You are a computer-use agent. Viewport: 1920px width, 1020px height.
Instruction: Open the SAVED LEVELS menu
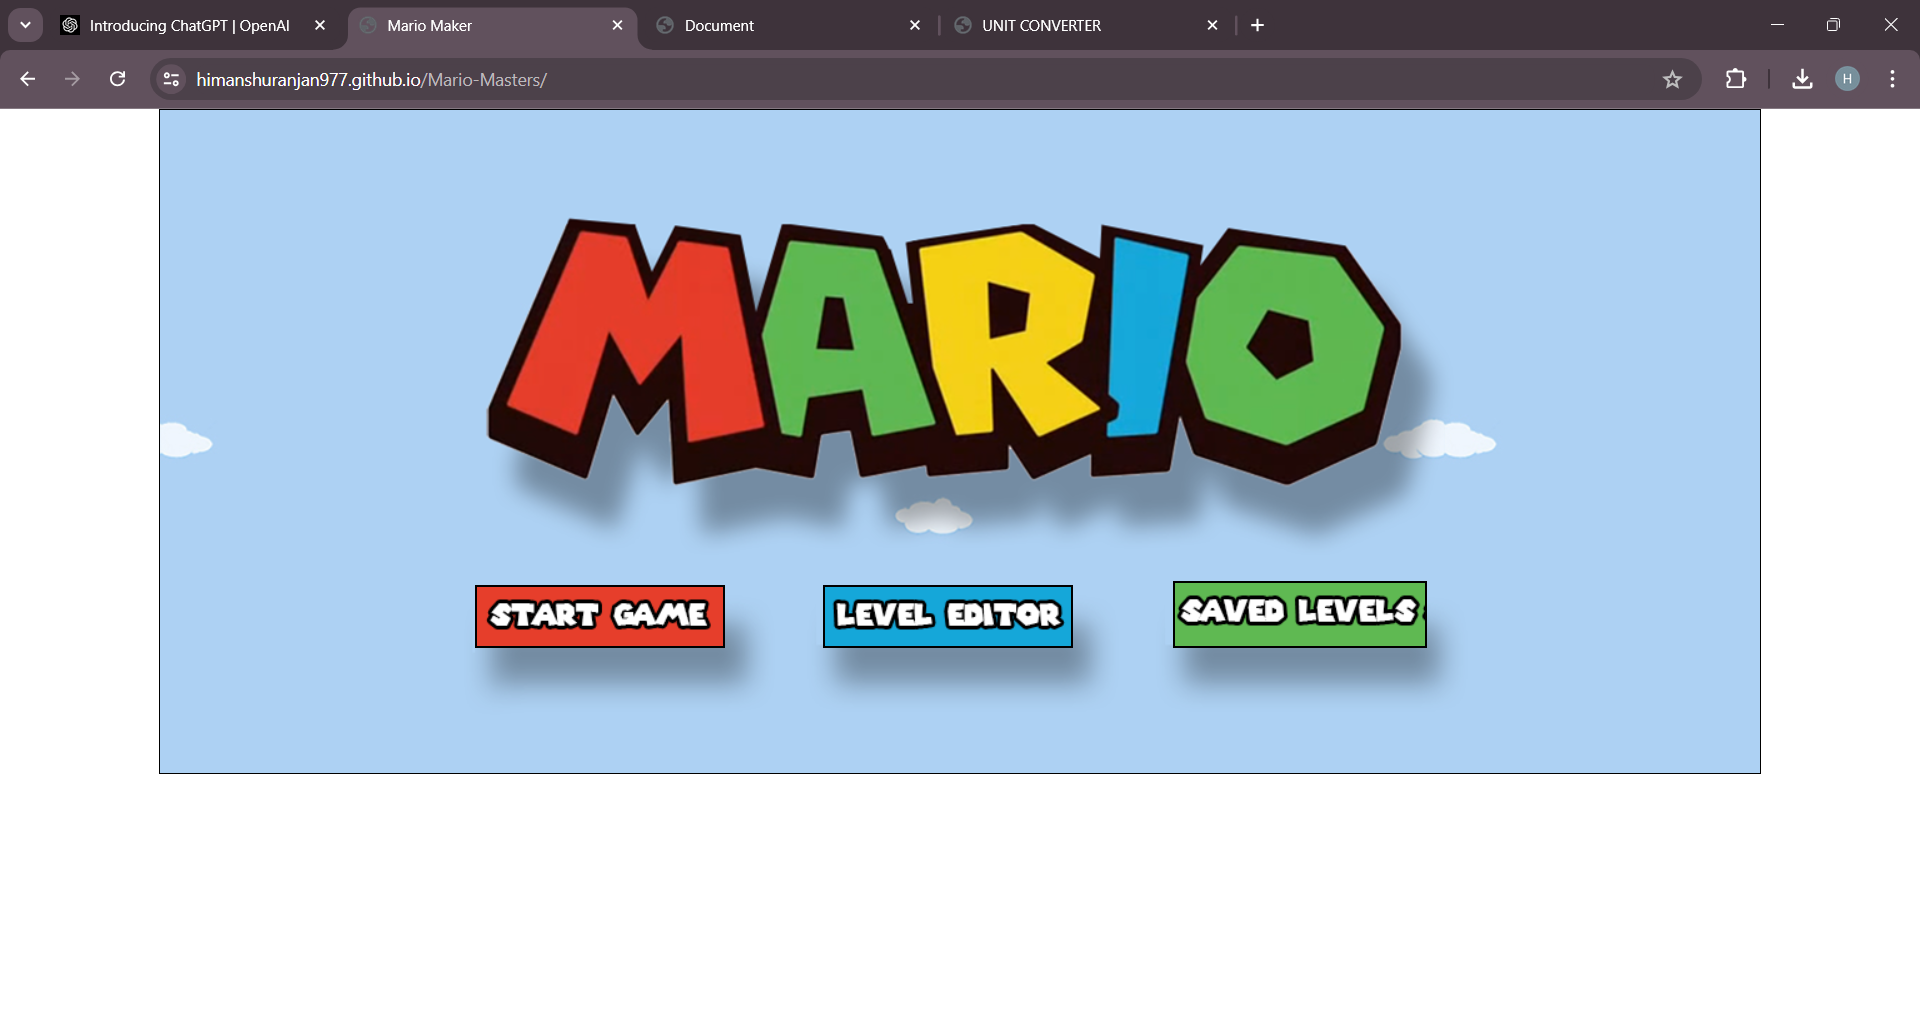tap(1299, 614)
